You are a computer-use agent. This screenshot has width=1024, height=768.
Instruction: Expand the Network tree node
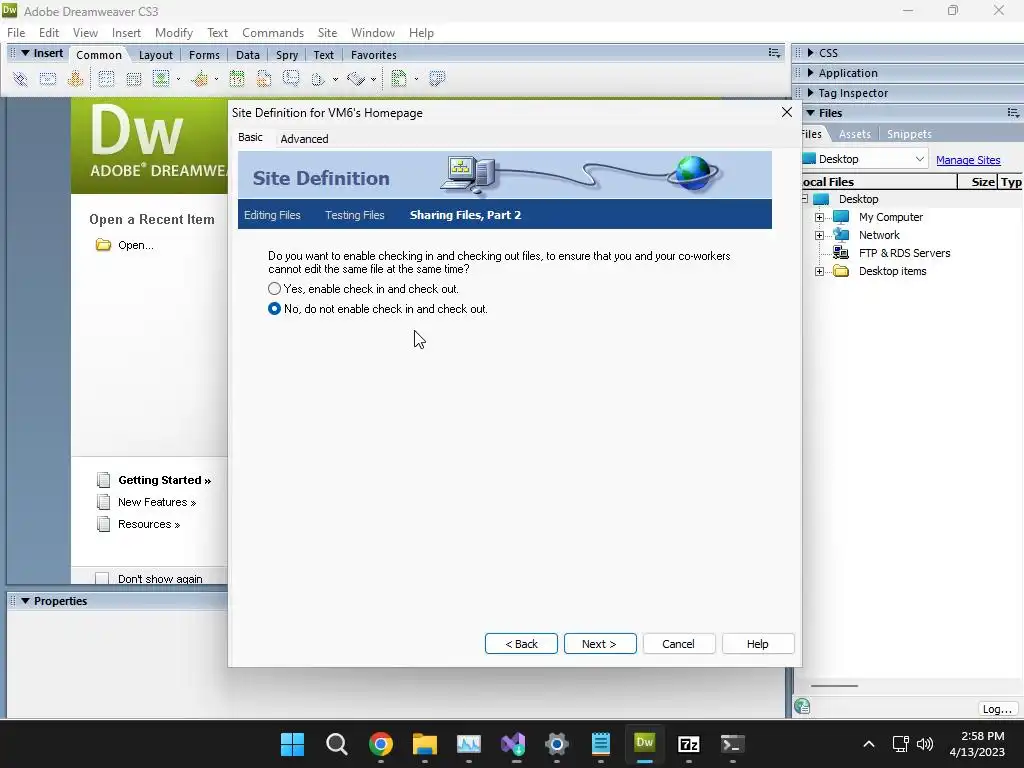(819, 235)
